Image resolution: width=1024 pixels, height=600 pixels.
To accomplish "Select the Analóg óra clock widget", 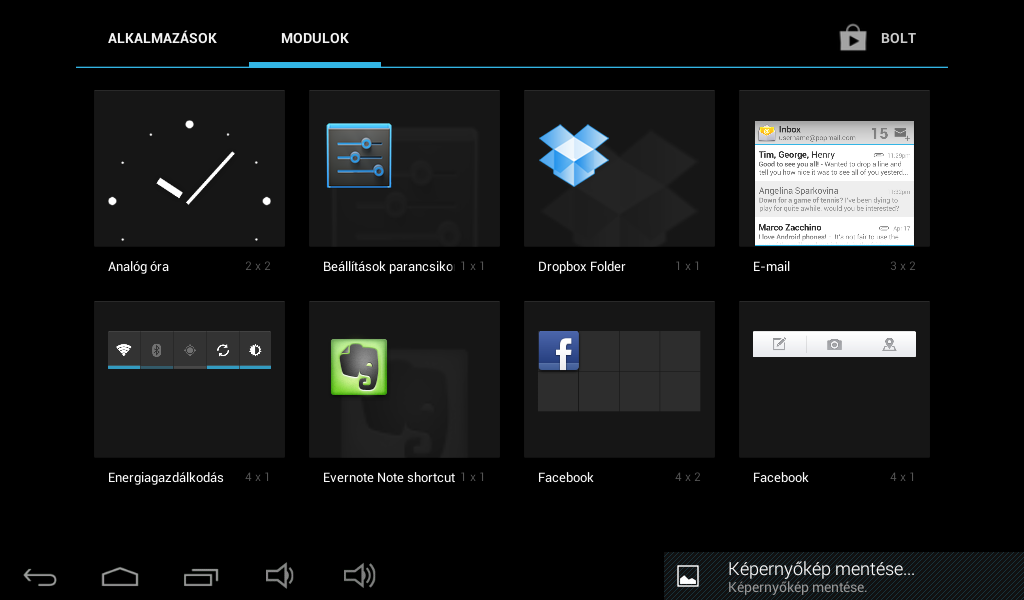I will click(189, 168).
